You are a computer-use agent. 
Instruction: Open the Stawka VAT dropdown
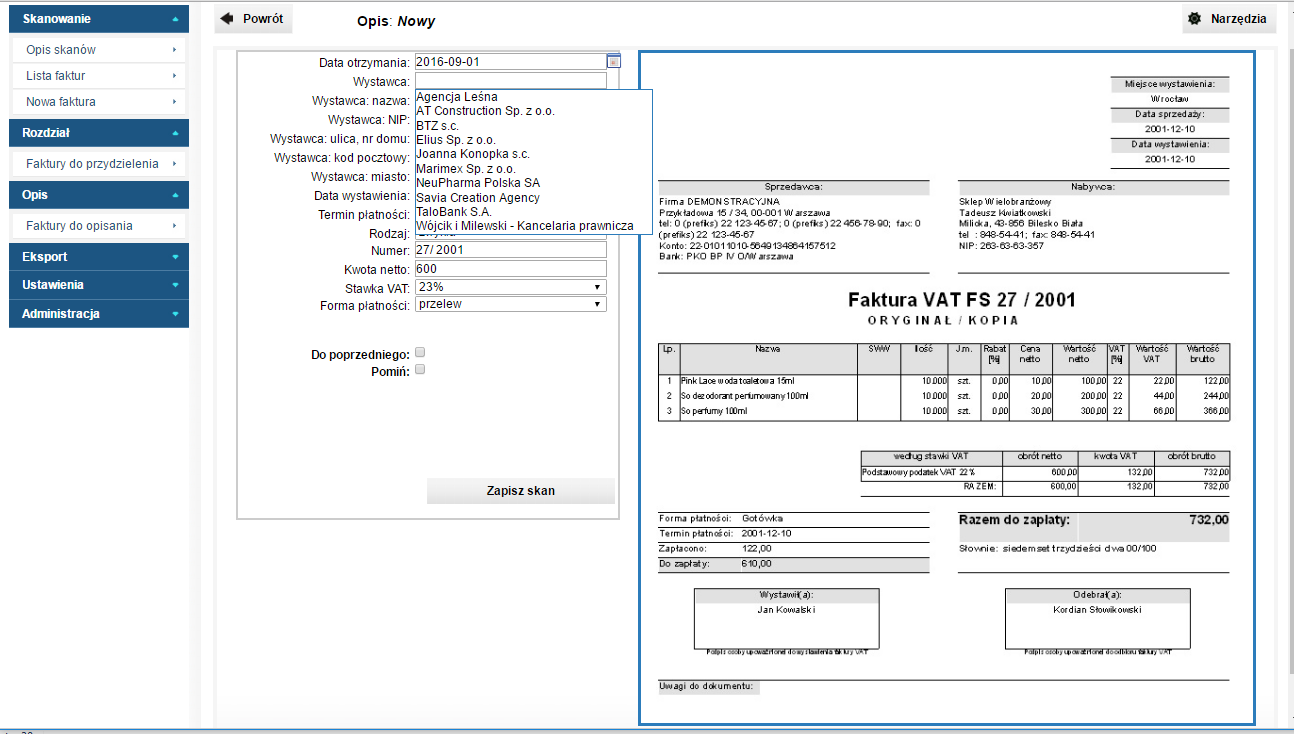click(x=510, y=287)
